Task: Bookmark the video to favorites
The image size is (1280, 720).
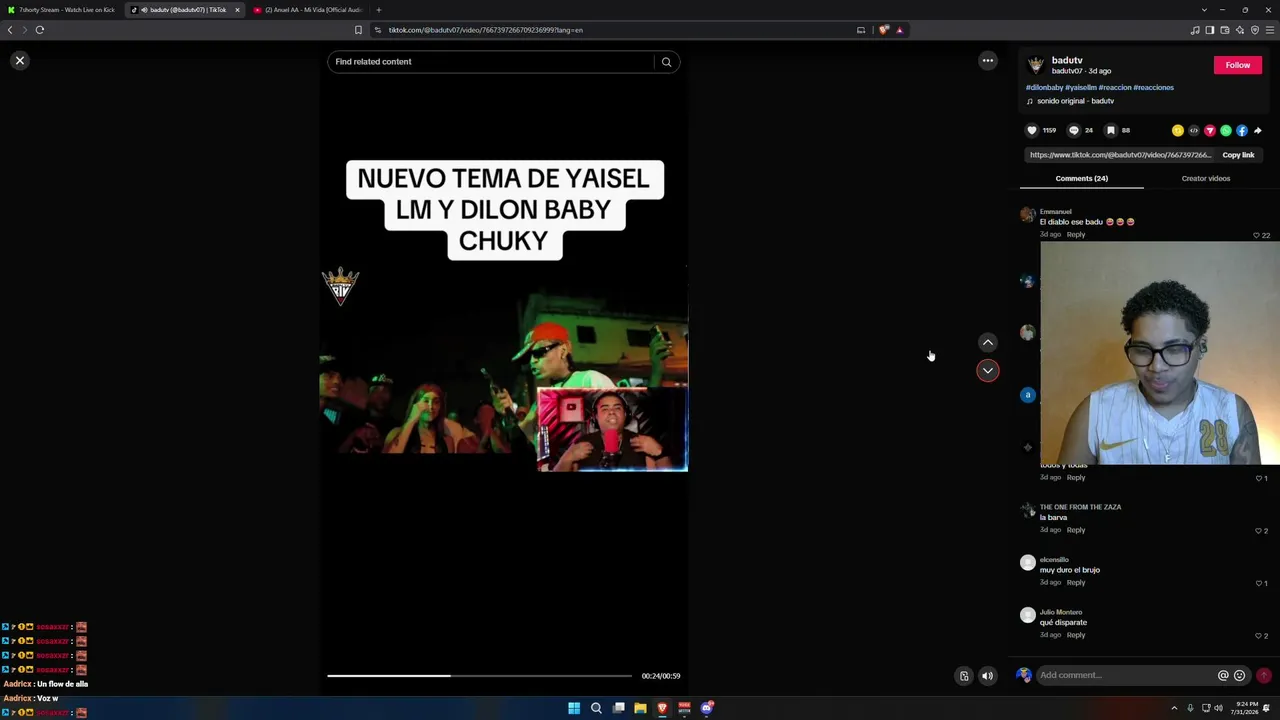Action: point(1111,130)
